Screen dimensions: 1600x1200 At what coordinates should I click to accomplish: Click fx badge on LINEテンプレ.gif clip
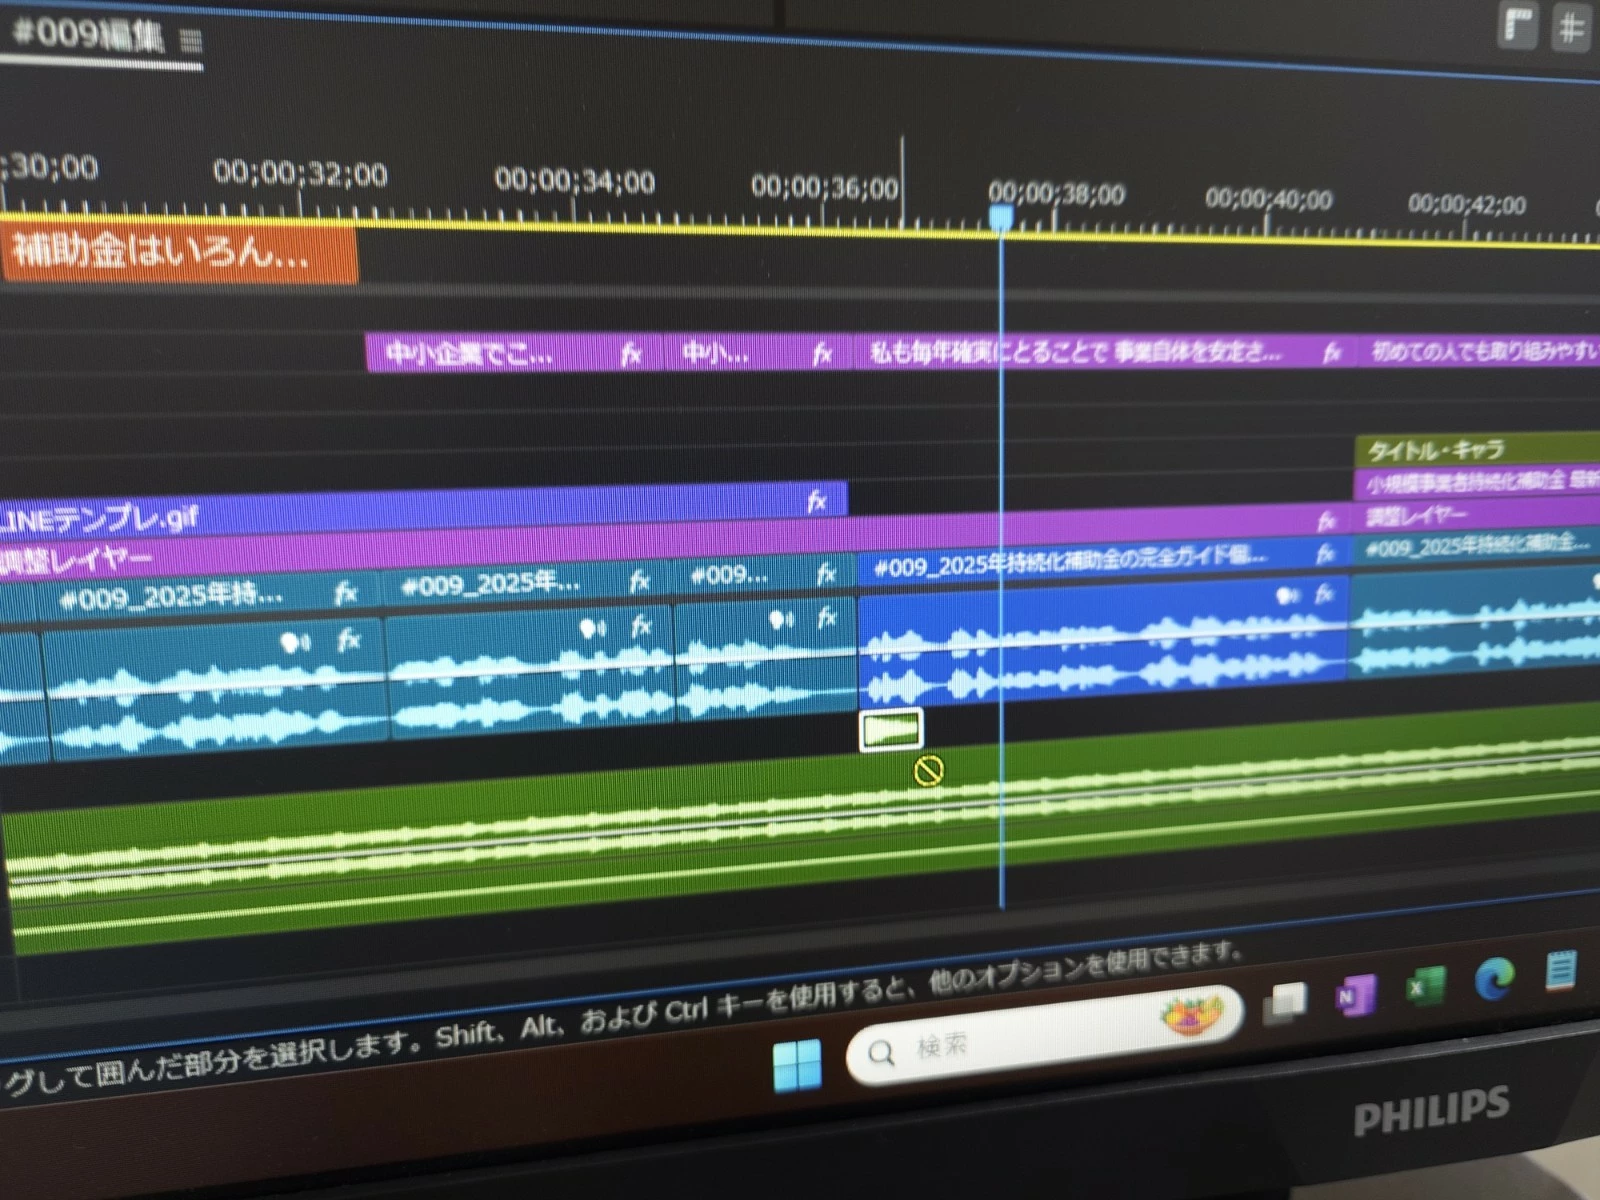click(x=818, y=501)
